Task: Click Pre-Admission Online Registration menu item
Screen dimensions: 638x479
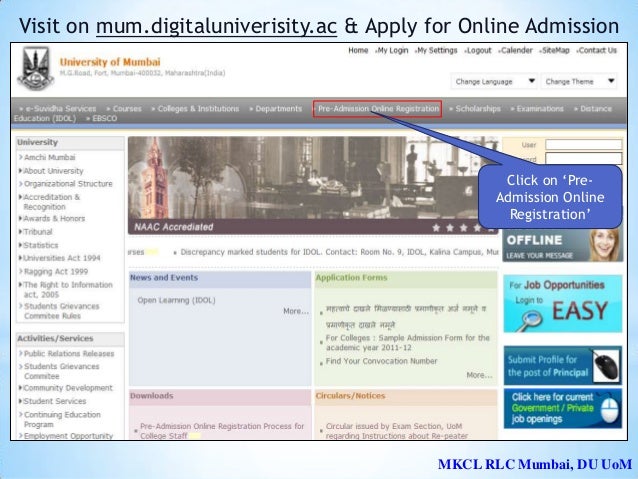Action: click(378, 109)
